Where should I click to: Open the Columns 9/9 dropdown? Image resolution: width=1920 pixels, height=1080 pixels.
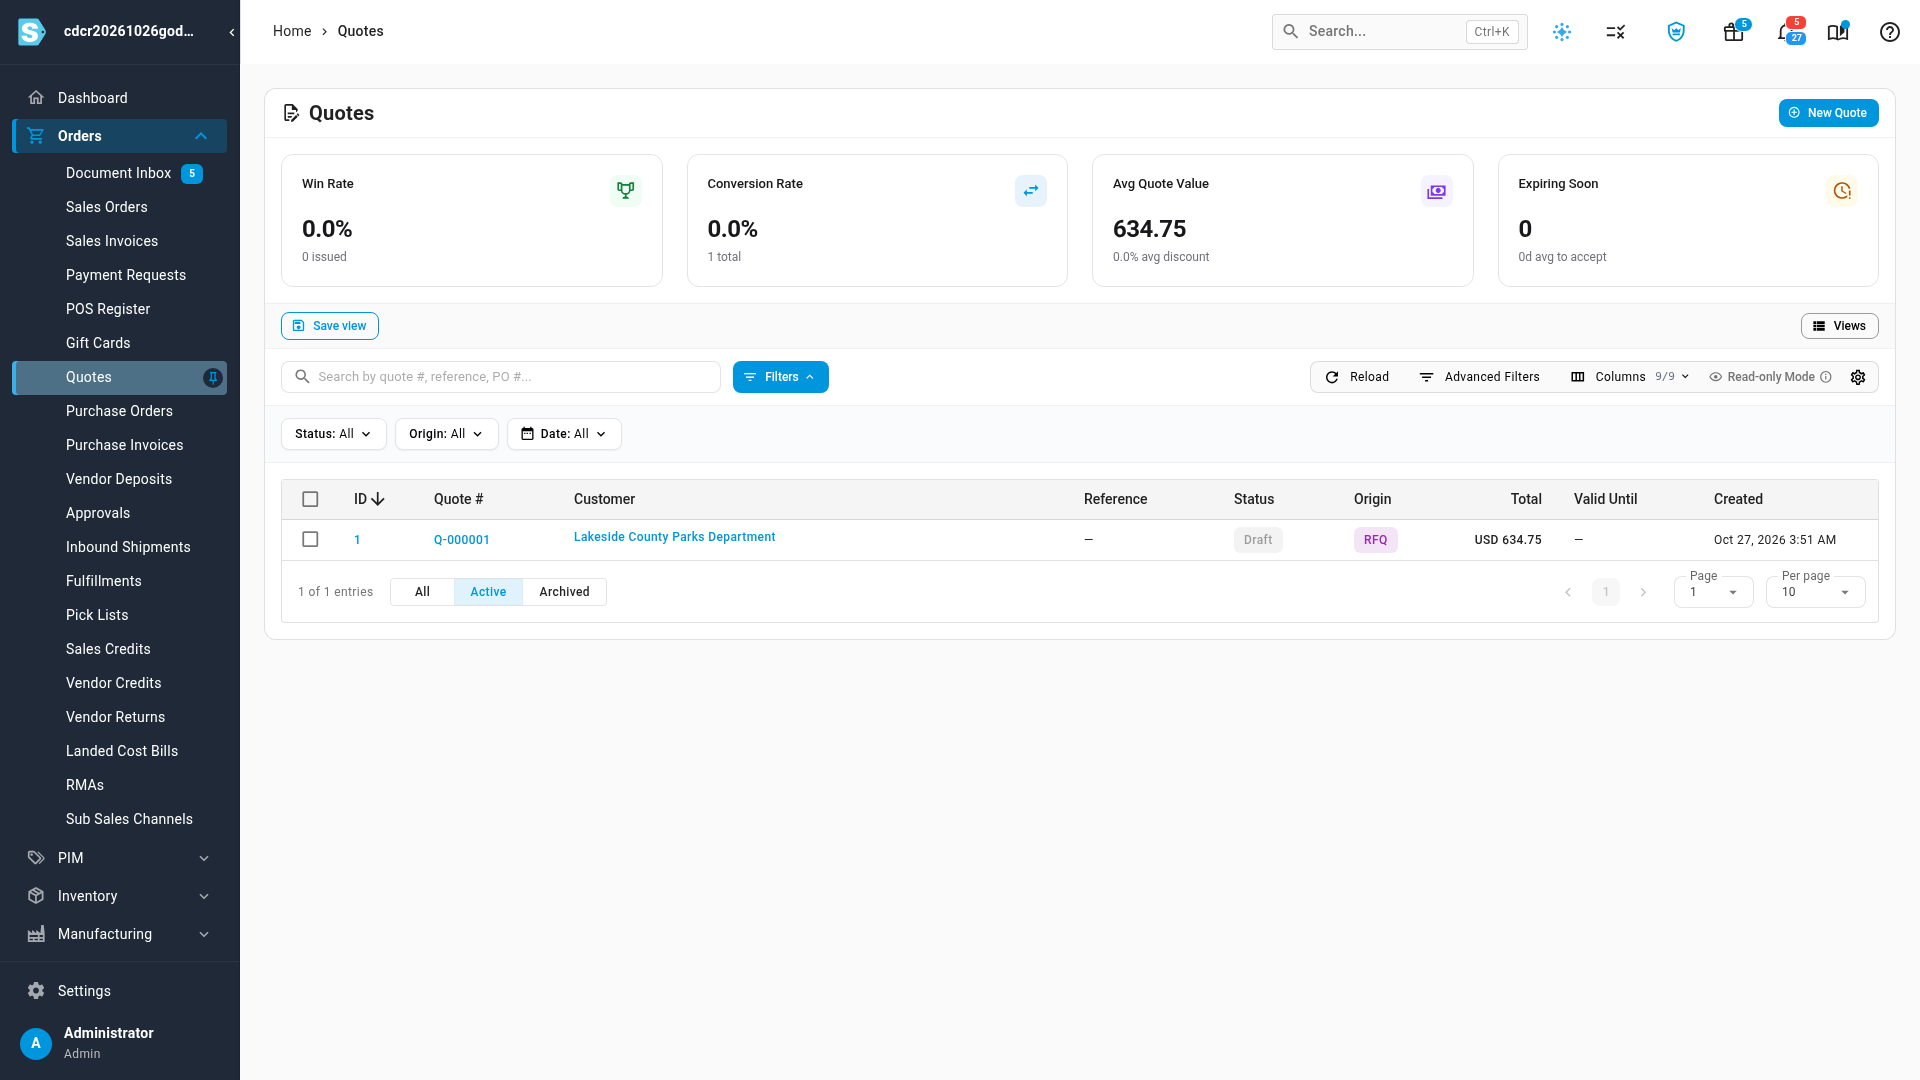click(1630, 377)
